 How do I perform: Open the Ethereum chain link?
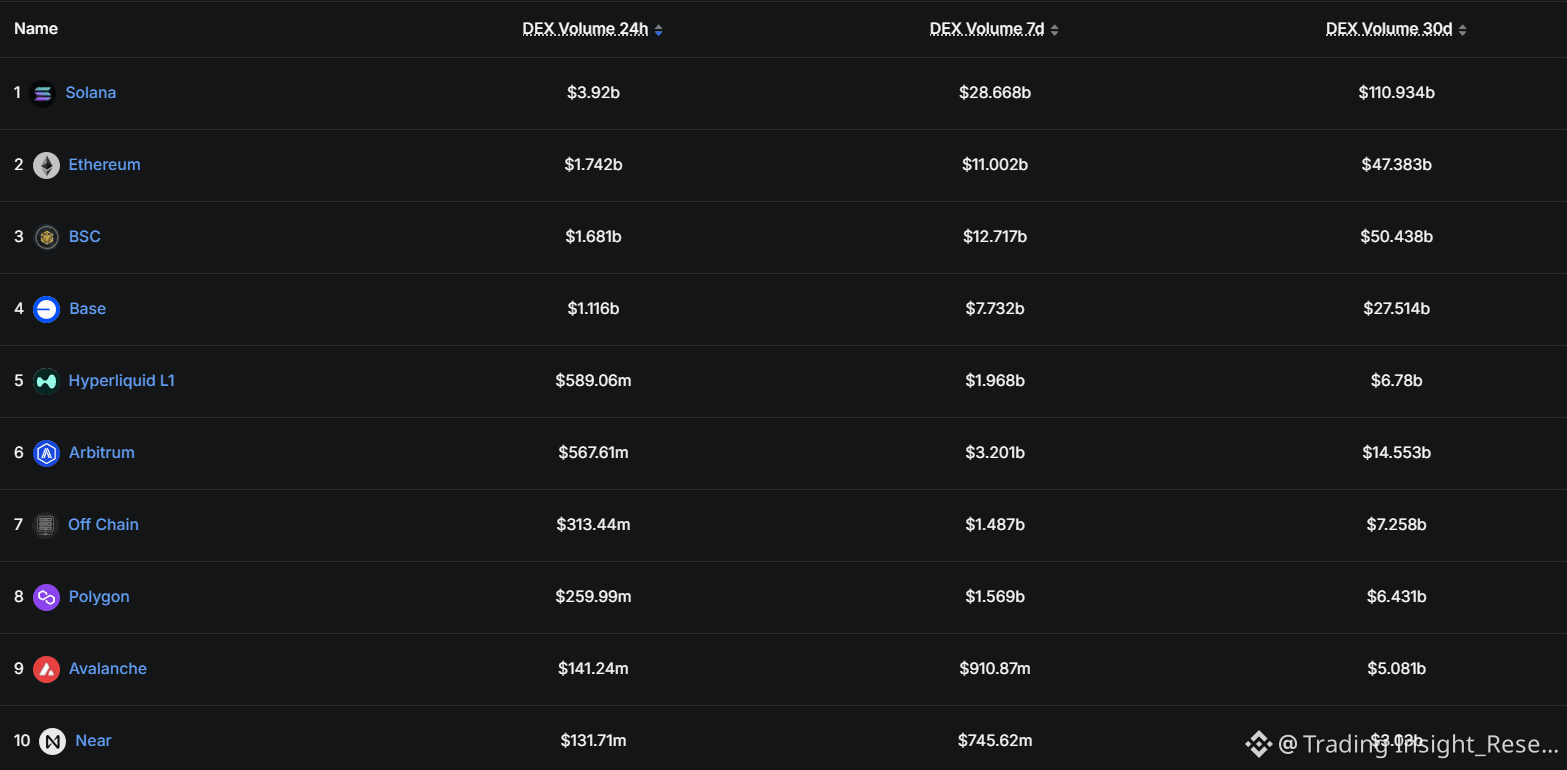(x=104, y=165)
